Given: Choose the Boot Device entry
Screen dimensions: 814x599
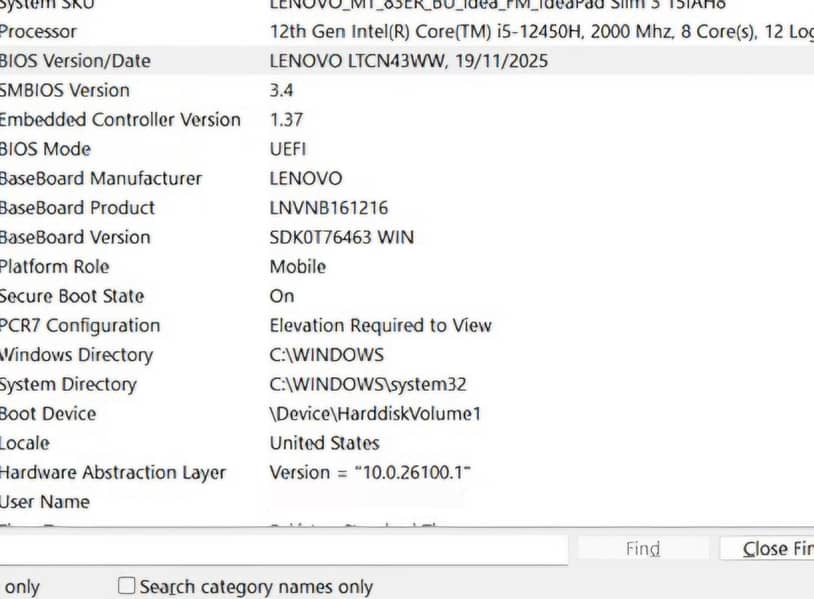Looking at the screenshot, I should point(48,414).
